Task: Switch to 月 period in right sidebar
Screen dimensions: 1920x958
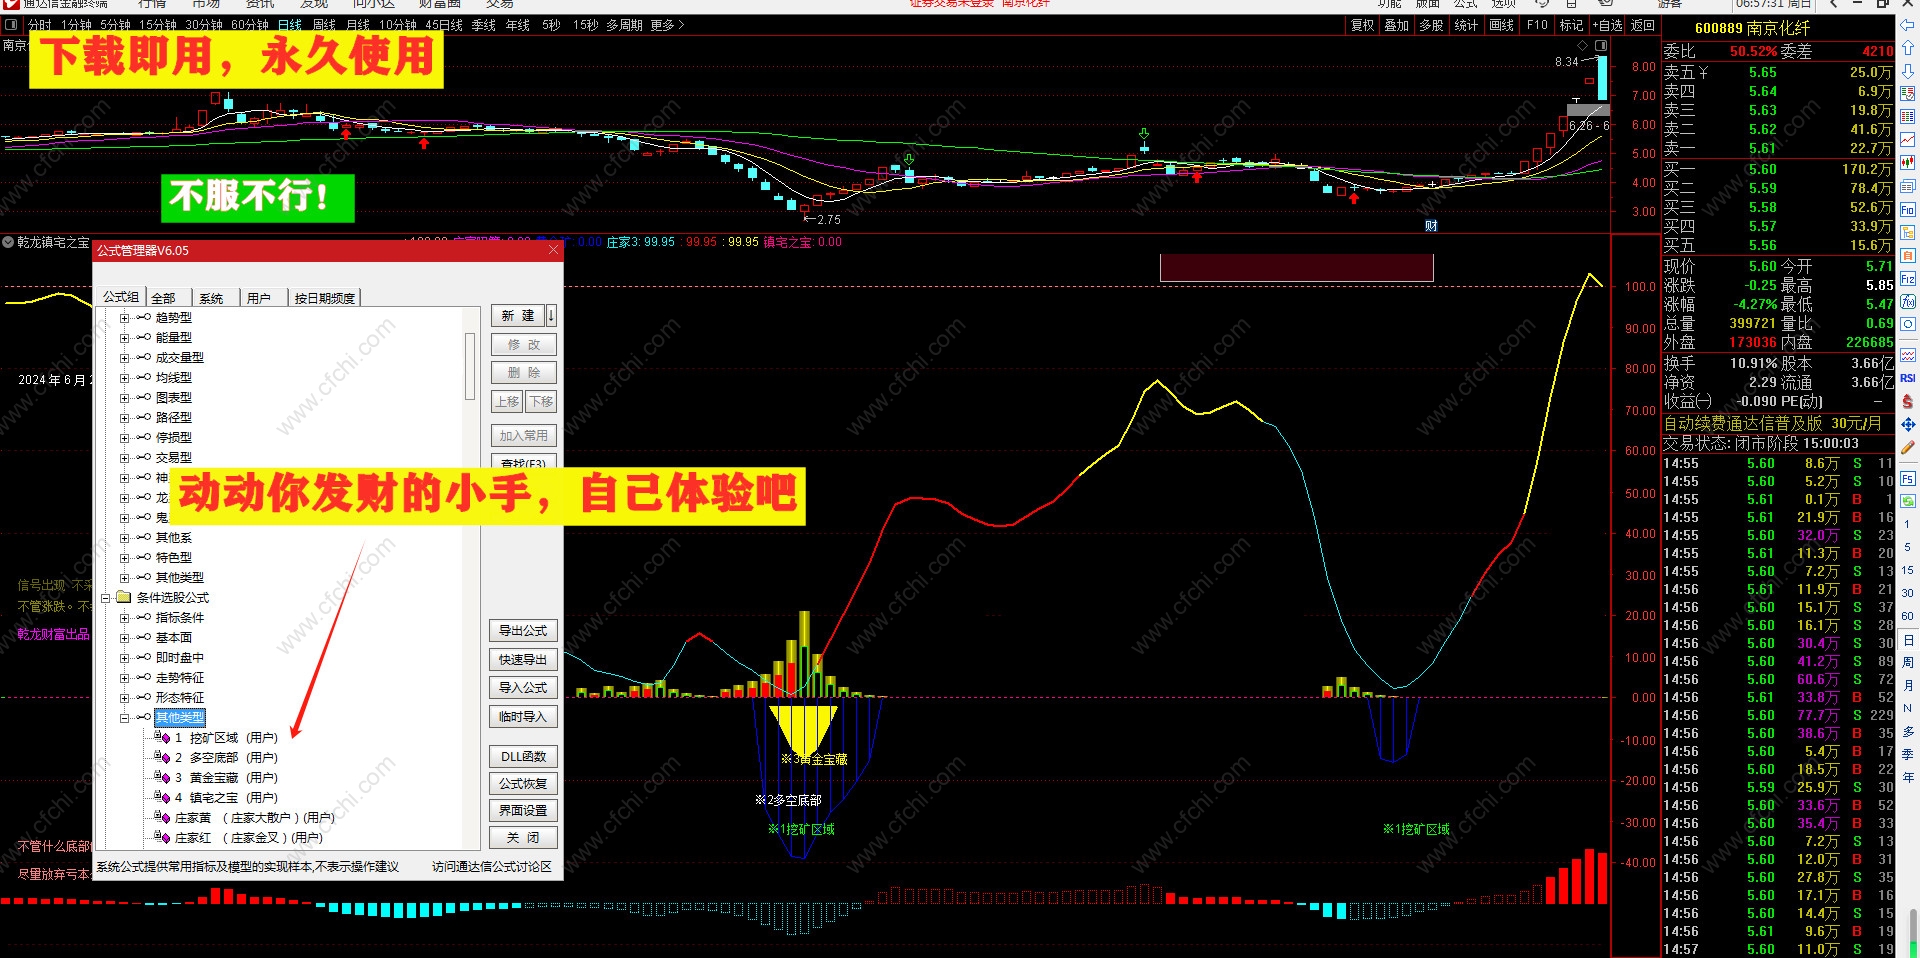Action: click(x=1908, y=685)
